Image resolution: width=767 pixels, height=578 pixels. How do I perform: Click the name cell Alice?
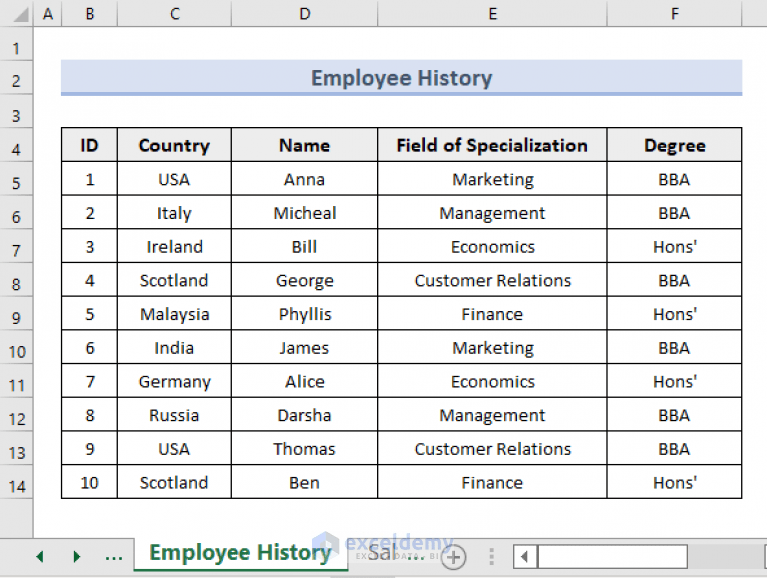pos(304,381)
